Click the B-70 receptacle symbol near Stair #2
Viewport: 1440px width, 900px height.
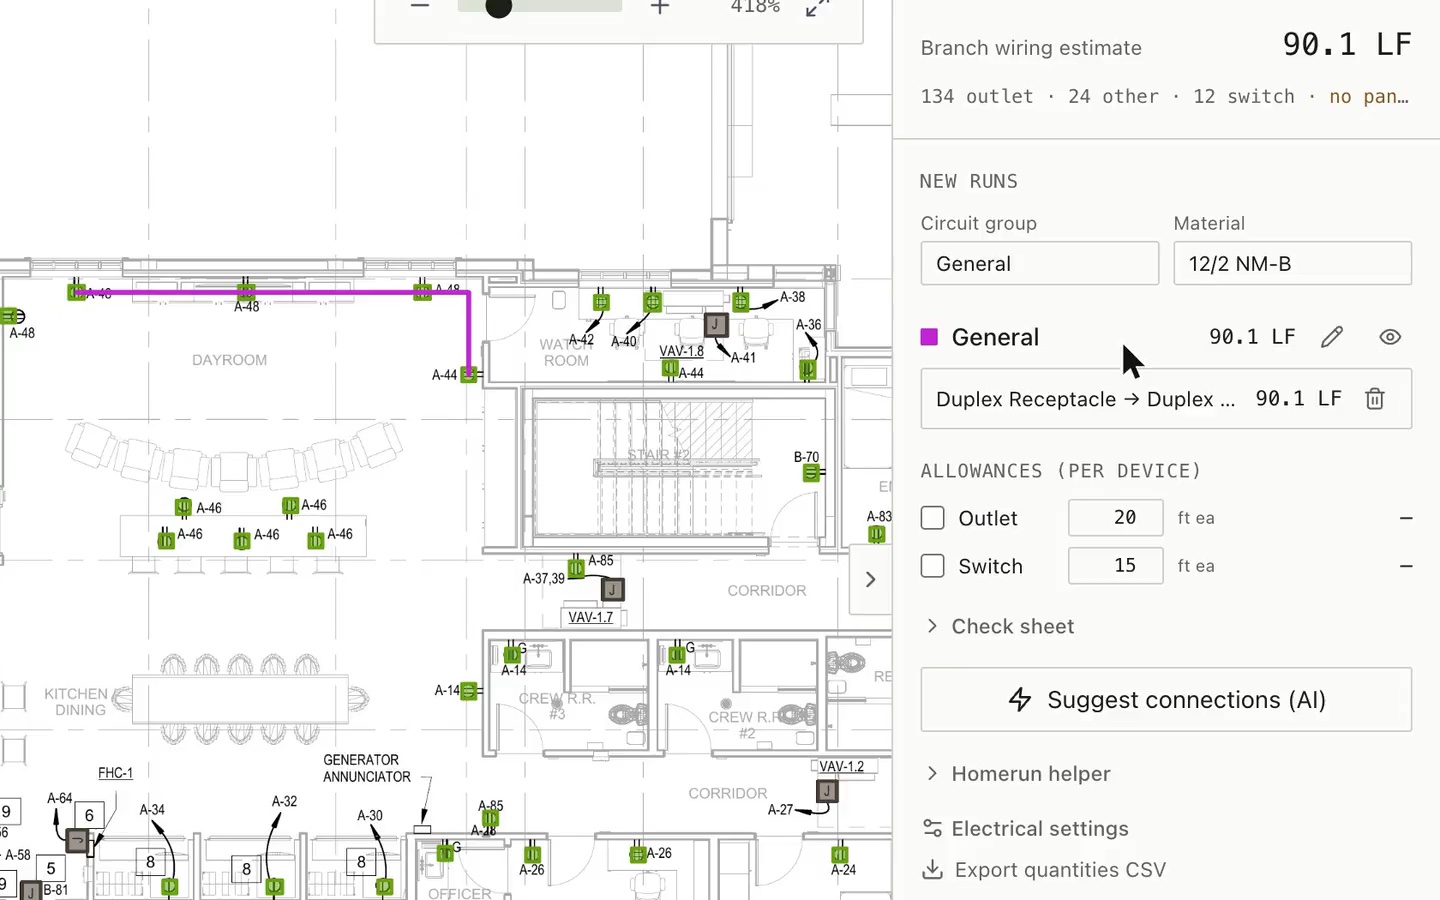(x=811, y=473)
